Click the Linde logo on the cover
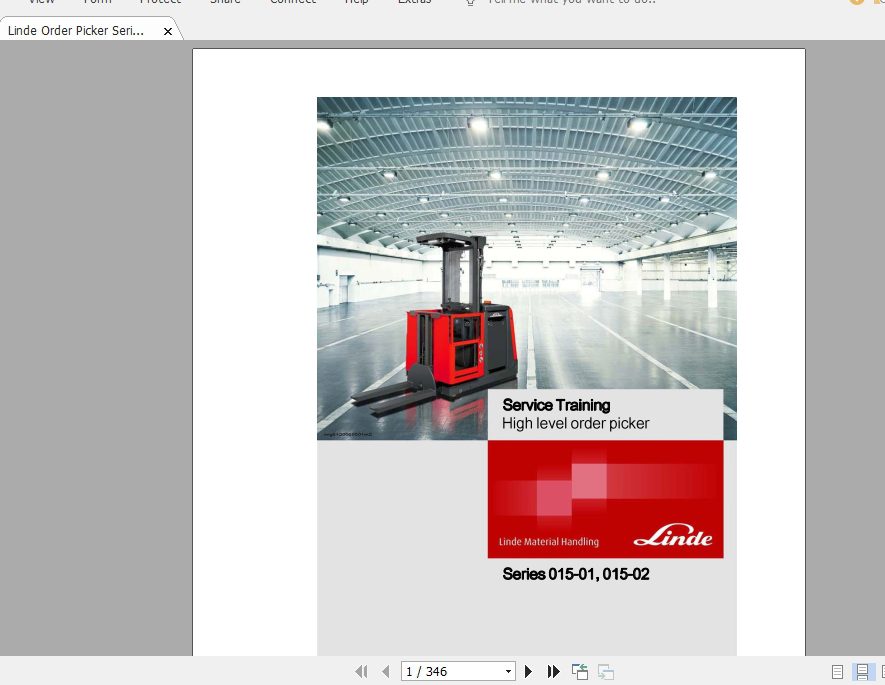This screenshot has width=885, height=685. pyautogui.click(x=673, y=537)
